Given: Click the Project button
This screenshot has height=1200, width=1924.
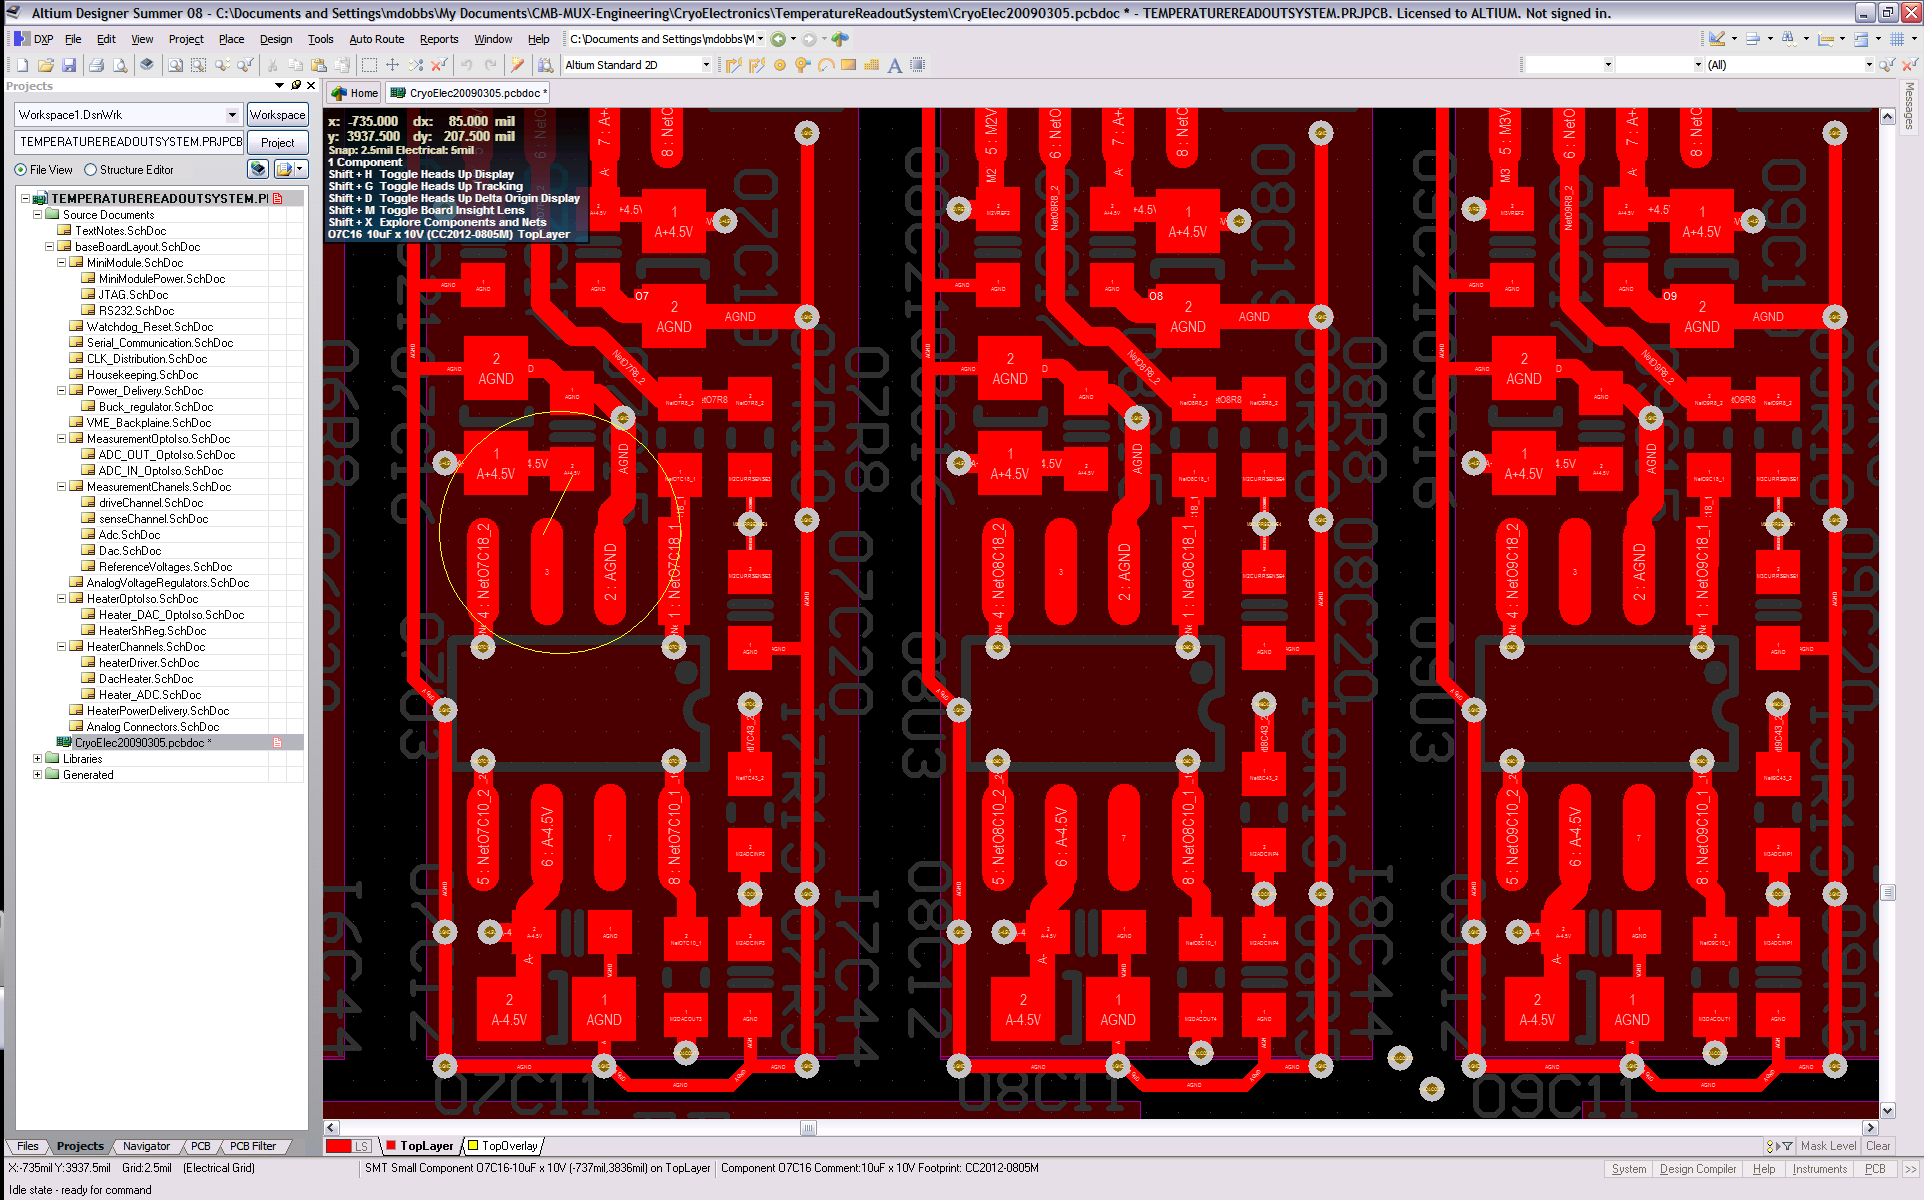Looking at the screenshot, I should 277,143.
